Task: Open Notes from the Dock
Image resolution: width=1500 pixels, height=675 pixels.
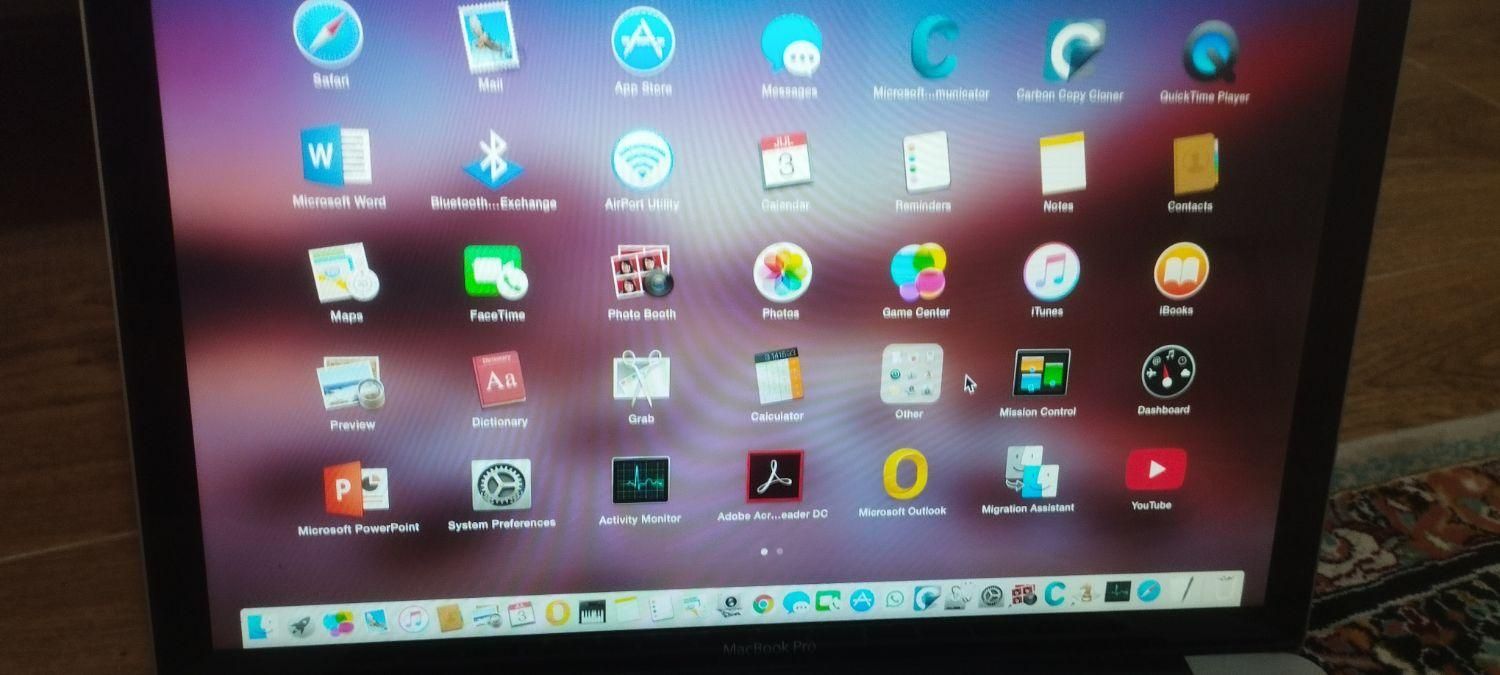Action: (x=626, y=609)
